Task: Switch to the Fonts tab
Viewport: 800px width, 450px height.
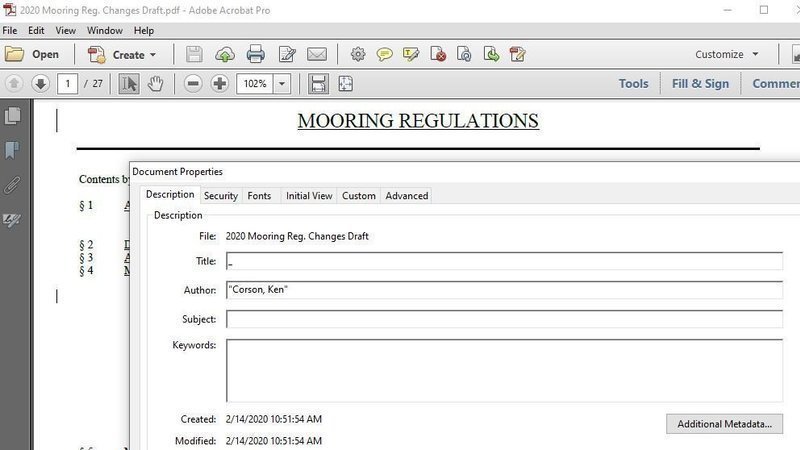Action: coord(259,196)
